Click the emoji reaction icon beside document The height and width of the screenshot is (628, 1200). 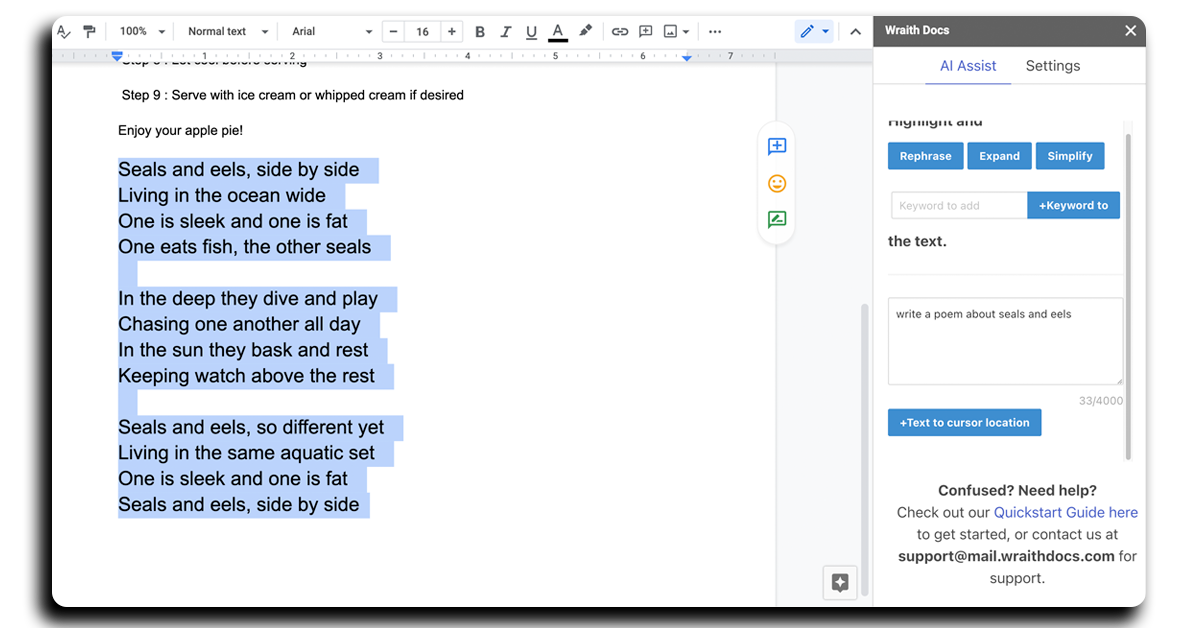tap(777, 184)
